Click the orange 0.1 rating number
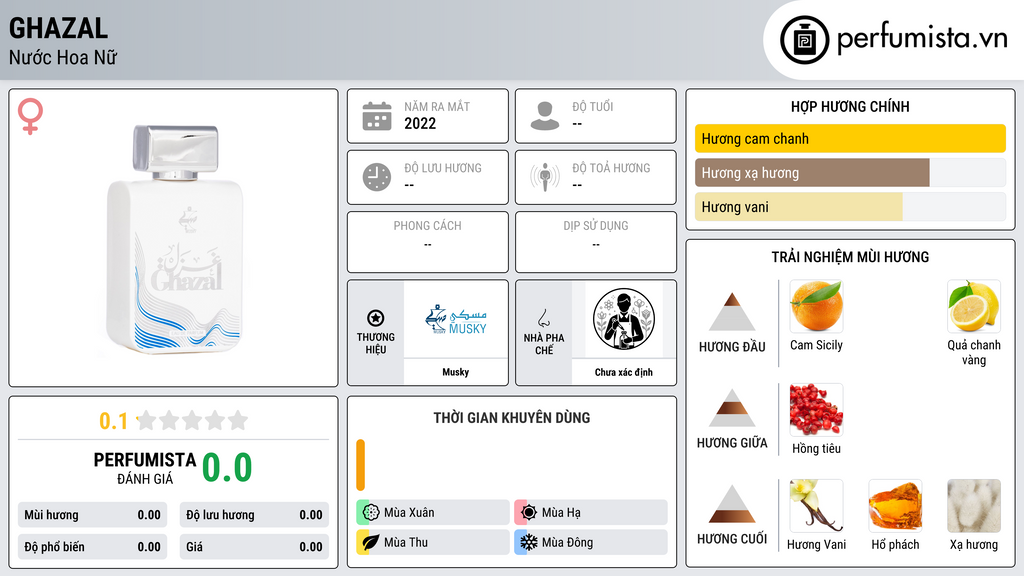This screenshot has height=576, width=1024. (113, 421)
